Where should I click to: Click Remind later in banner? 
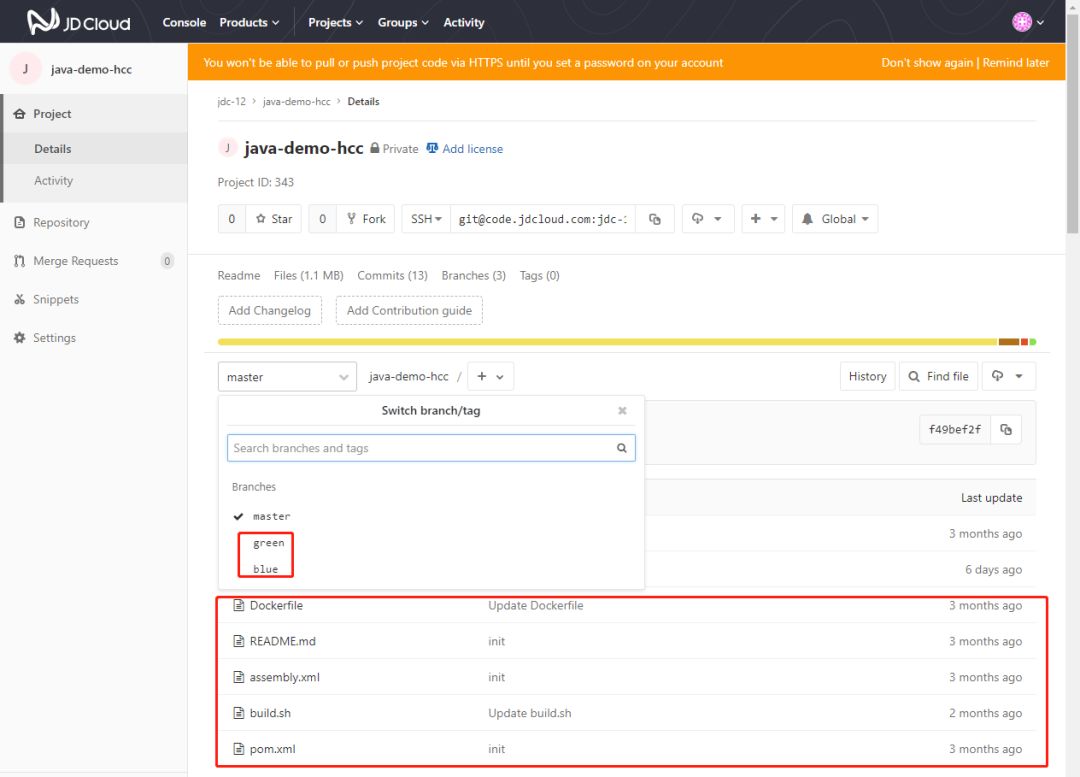[1016, 63]
